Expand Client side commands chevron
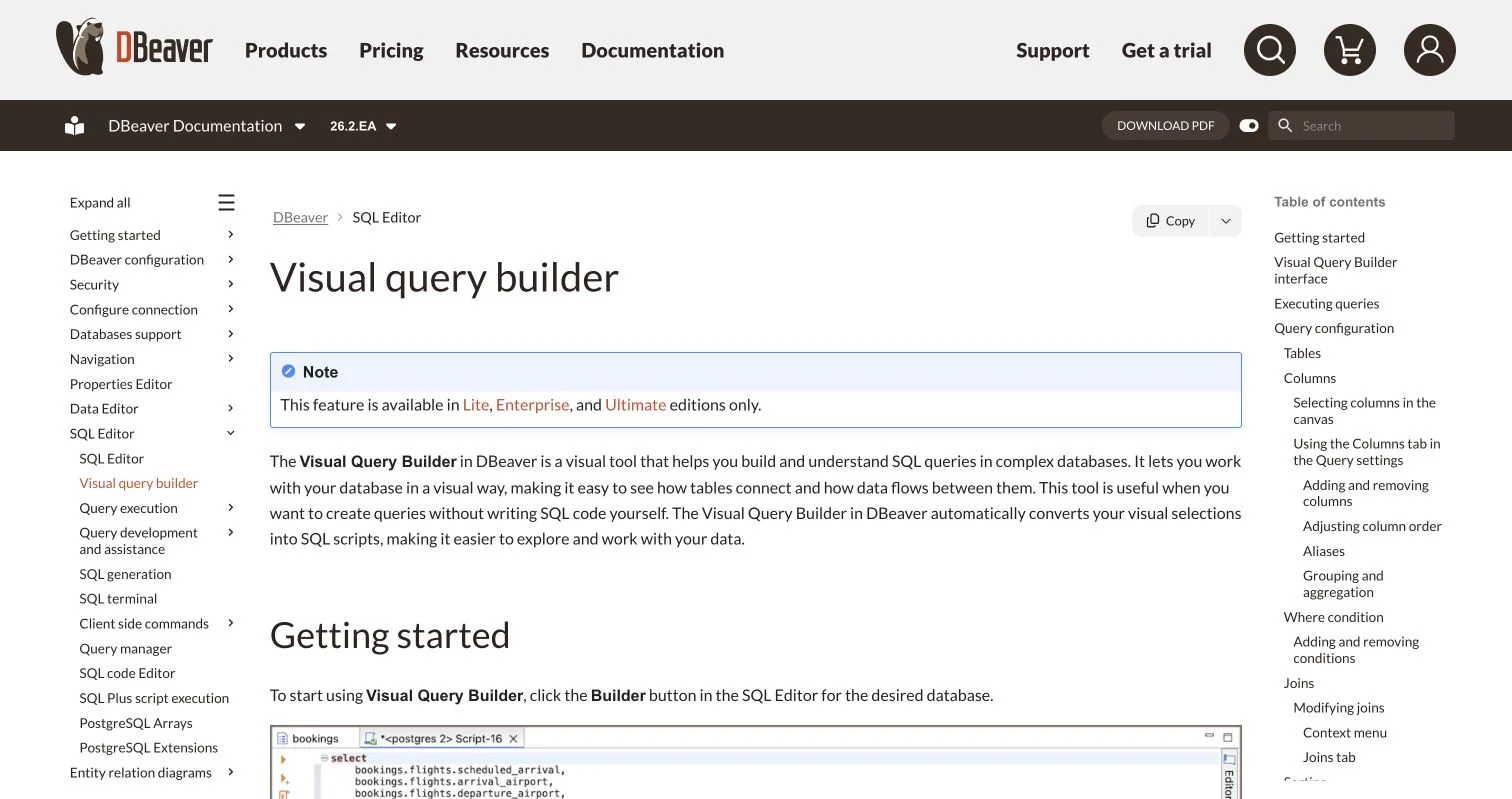The width and height of the screenshot is (1512, 799). (x=231, y=624)
